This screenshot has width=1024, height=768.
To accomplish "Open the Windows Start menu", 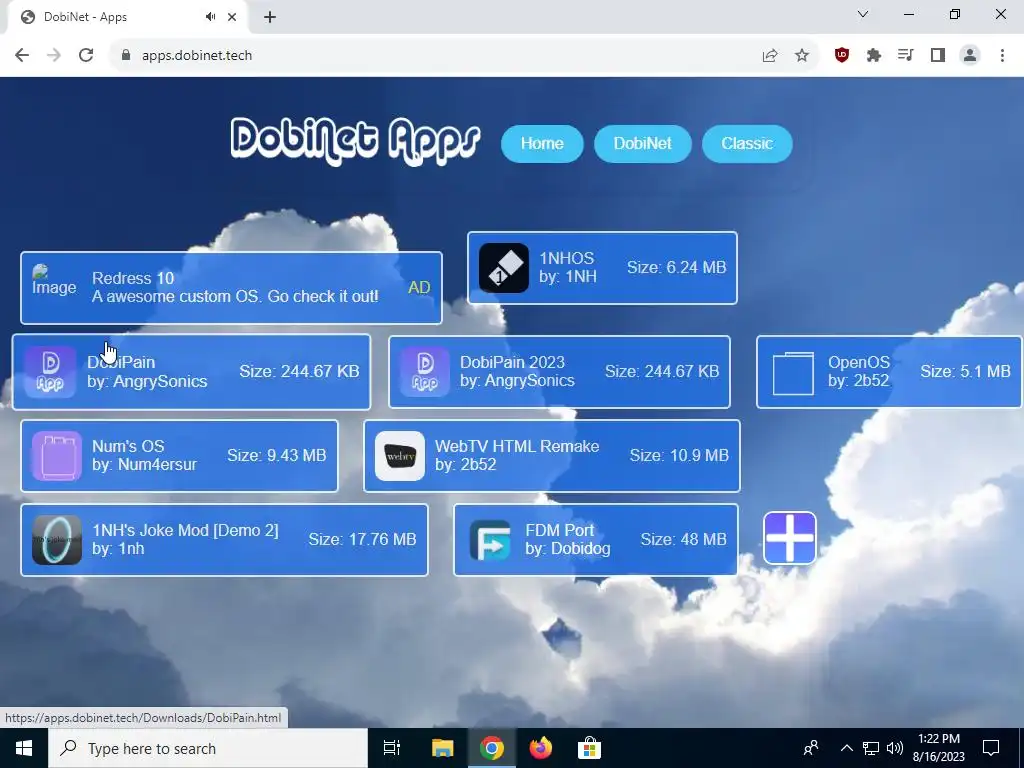I will [x=24, y=748].
